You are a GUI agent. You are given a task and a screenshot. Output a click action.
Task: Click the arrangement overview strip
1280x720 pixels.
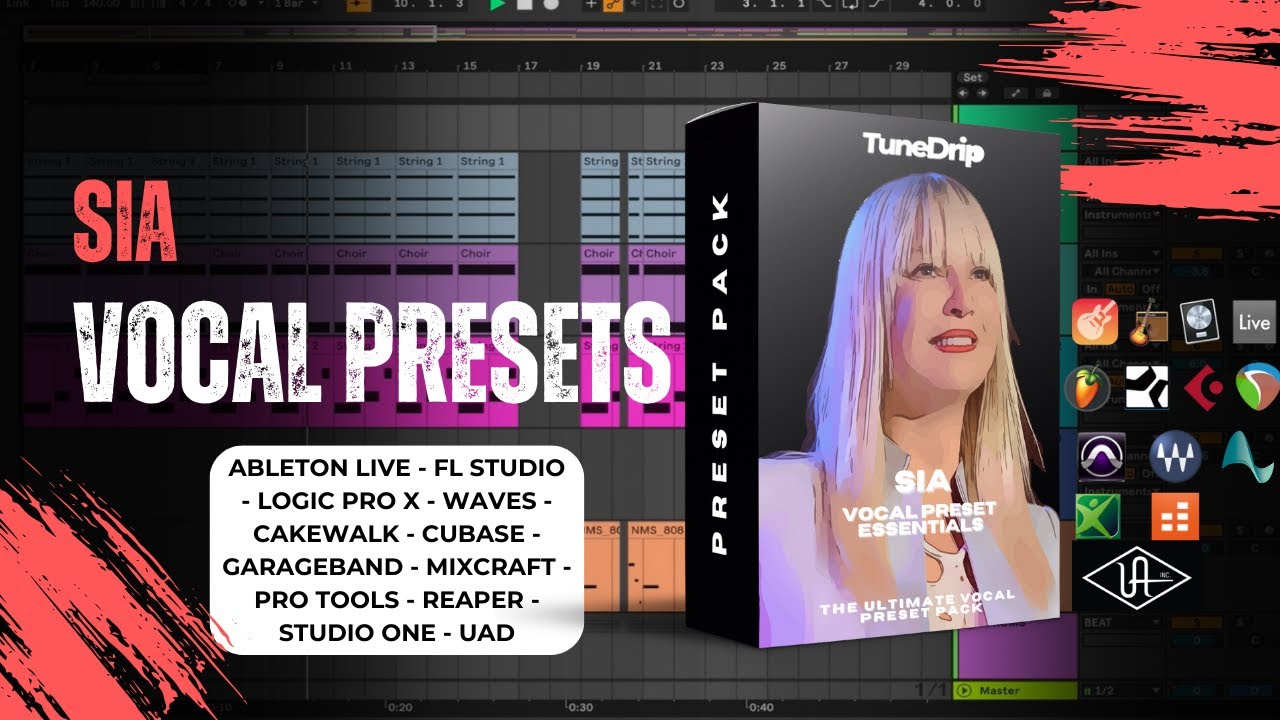(490, 33)
